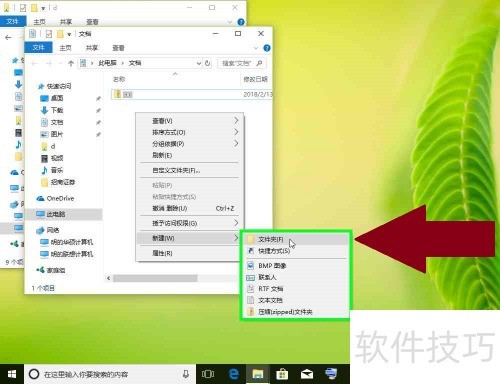Viewport: 500px width, 384px height.
Task: Launch Microsoft Edge from the taskbar
Action: [x=234, y=374]
